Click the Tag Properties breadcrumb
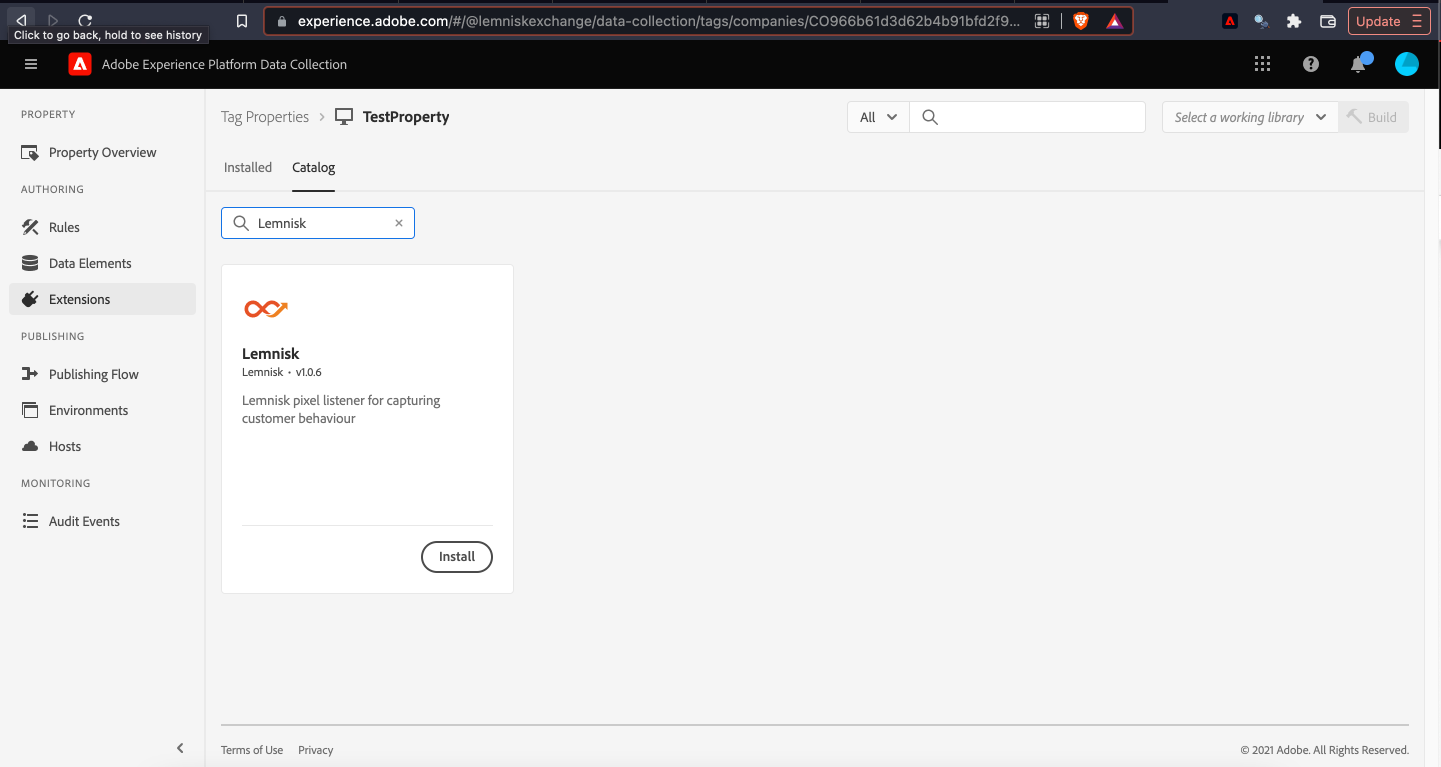 265,117
